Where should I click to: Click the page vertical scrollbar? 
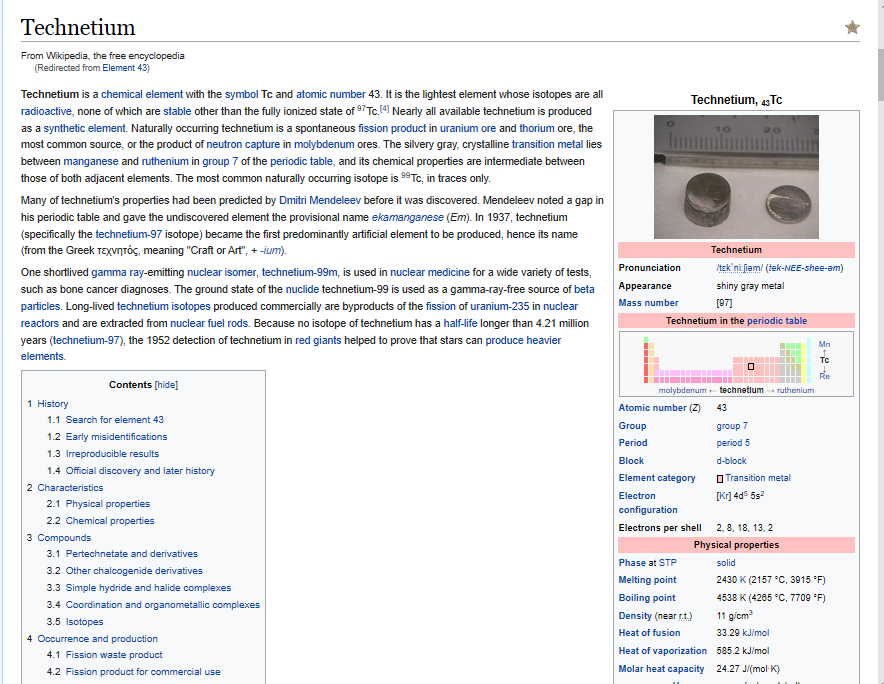pyautogui.click(x=880, y=73)
